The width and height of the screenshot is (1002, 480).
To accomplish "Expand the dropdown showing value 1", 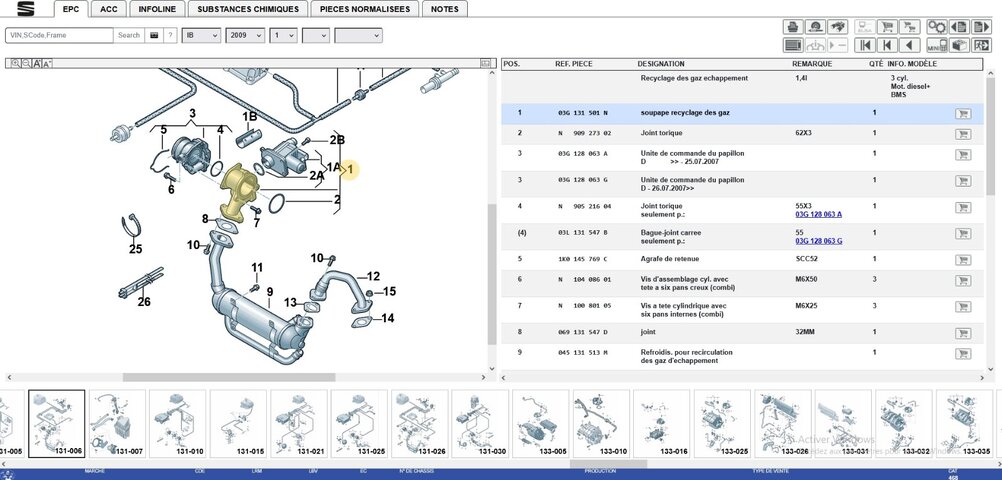I will (283, 35).
